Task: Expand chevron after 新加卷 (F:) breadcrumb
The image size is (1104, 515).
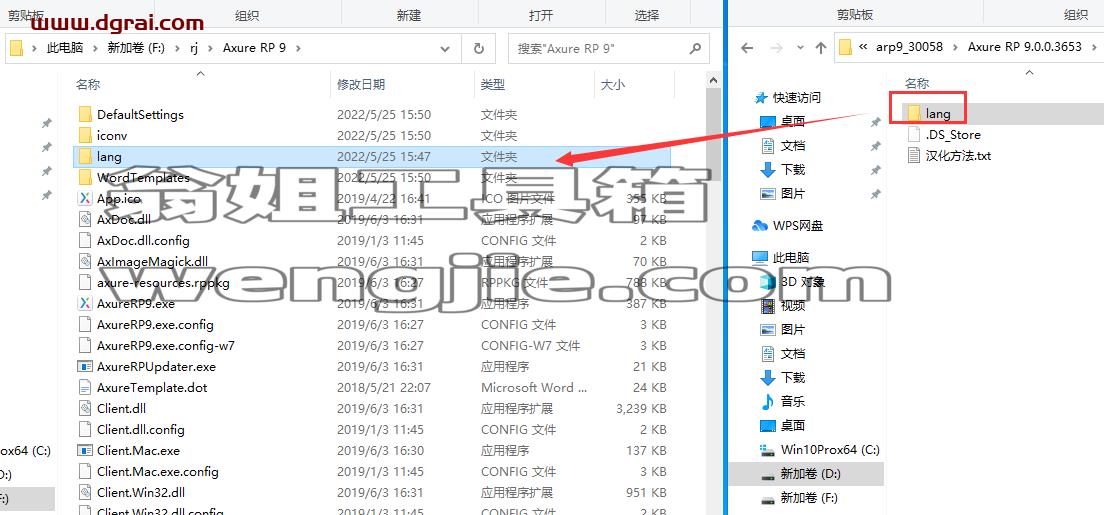Action: pyautogui.click(x=176, y=48)
